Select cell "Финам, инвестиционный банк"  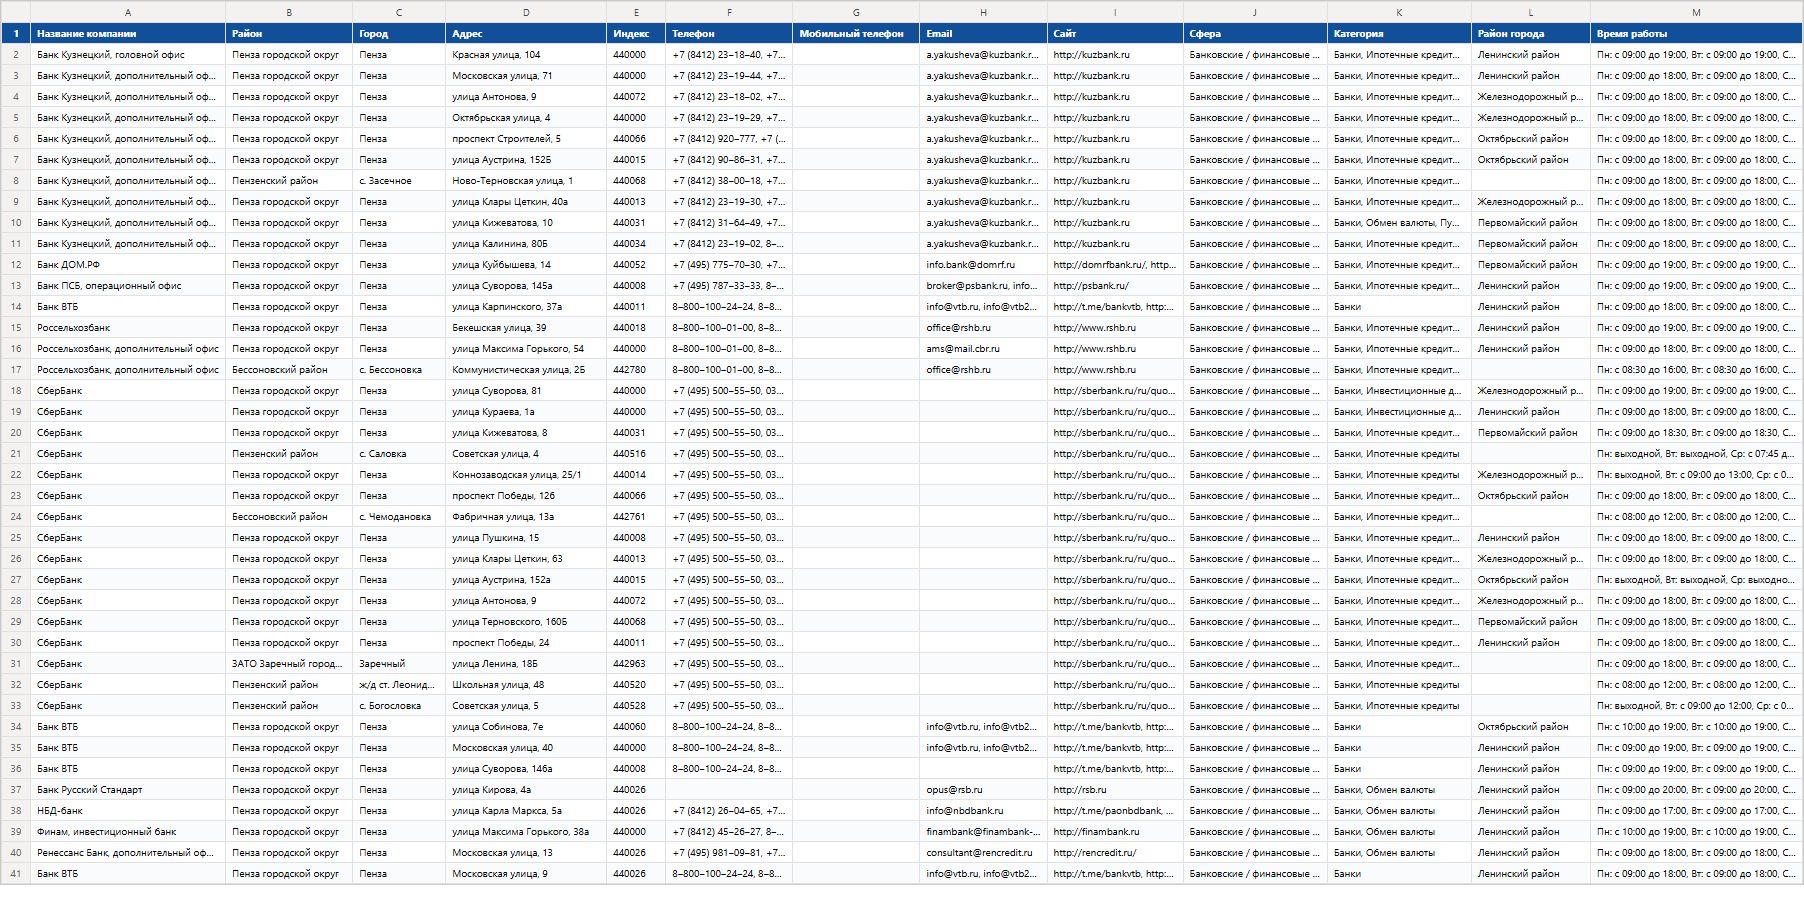[x=128, y=832]
